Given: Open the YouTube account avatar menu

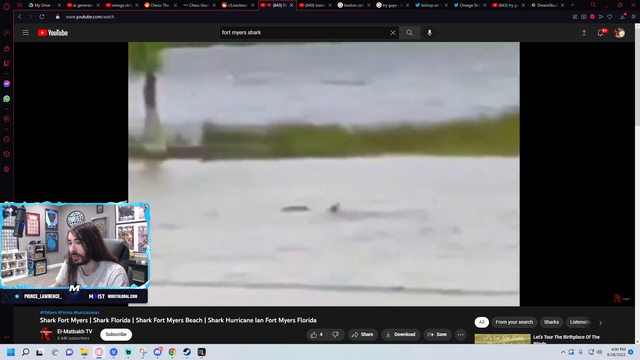Looking at the screenshot, I should pos(620,33).
